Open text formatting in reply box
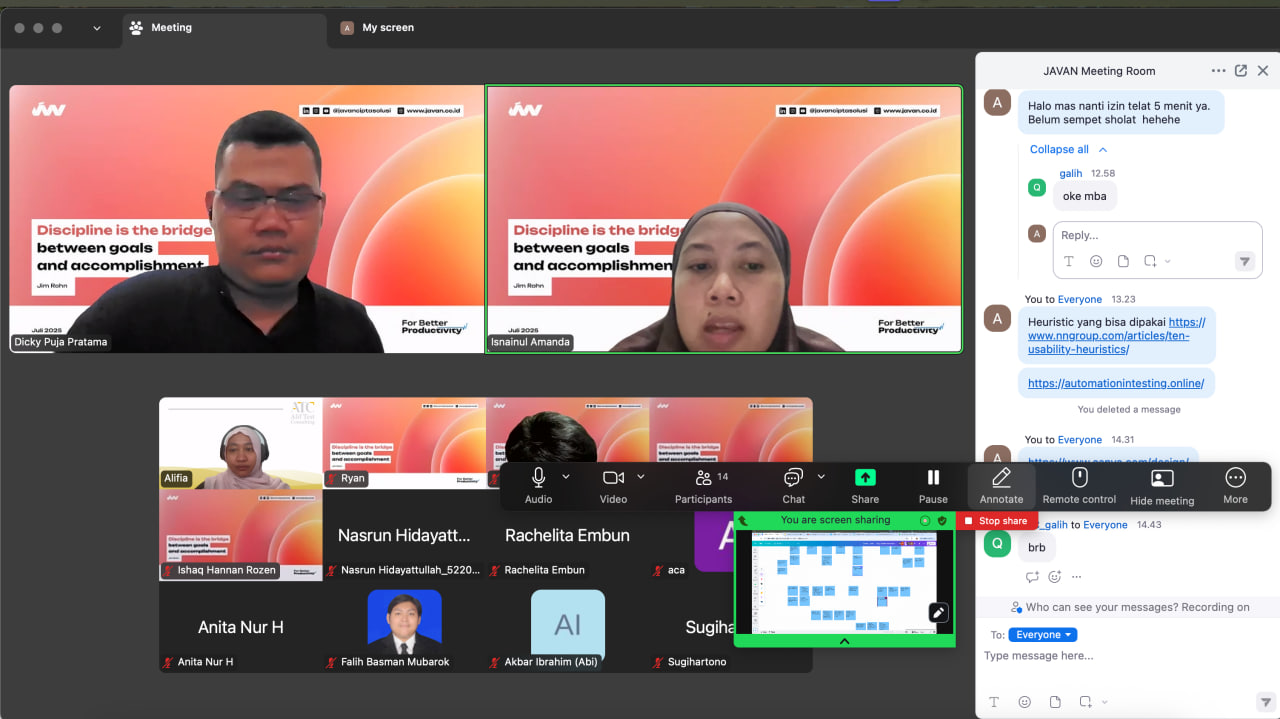 pos(1069,261)
